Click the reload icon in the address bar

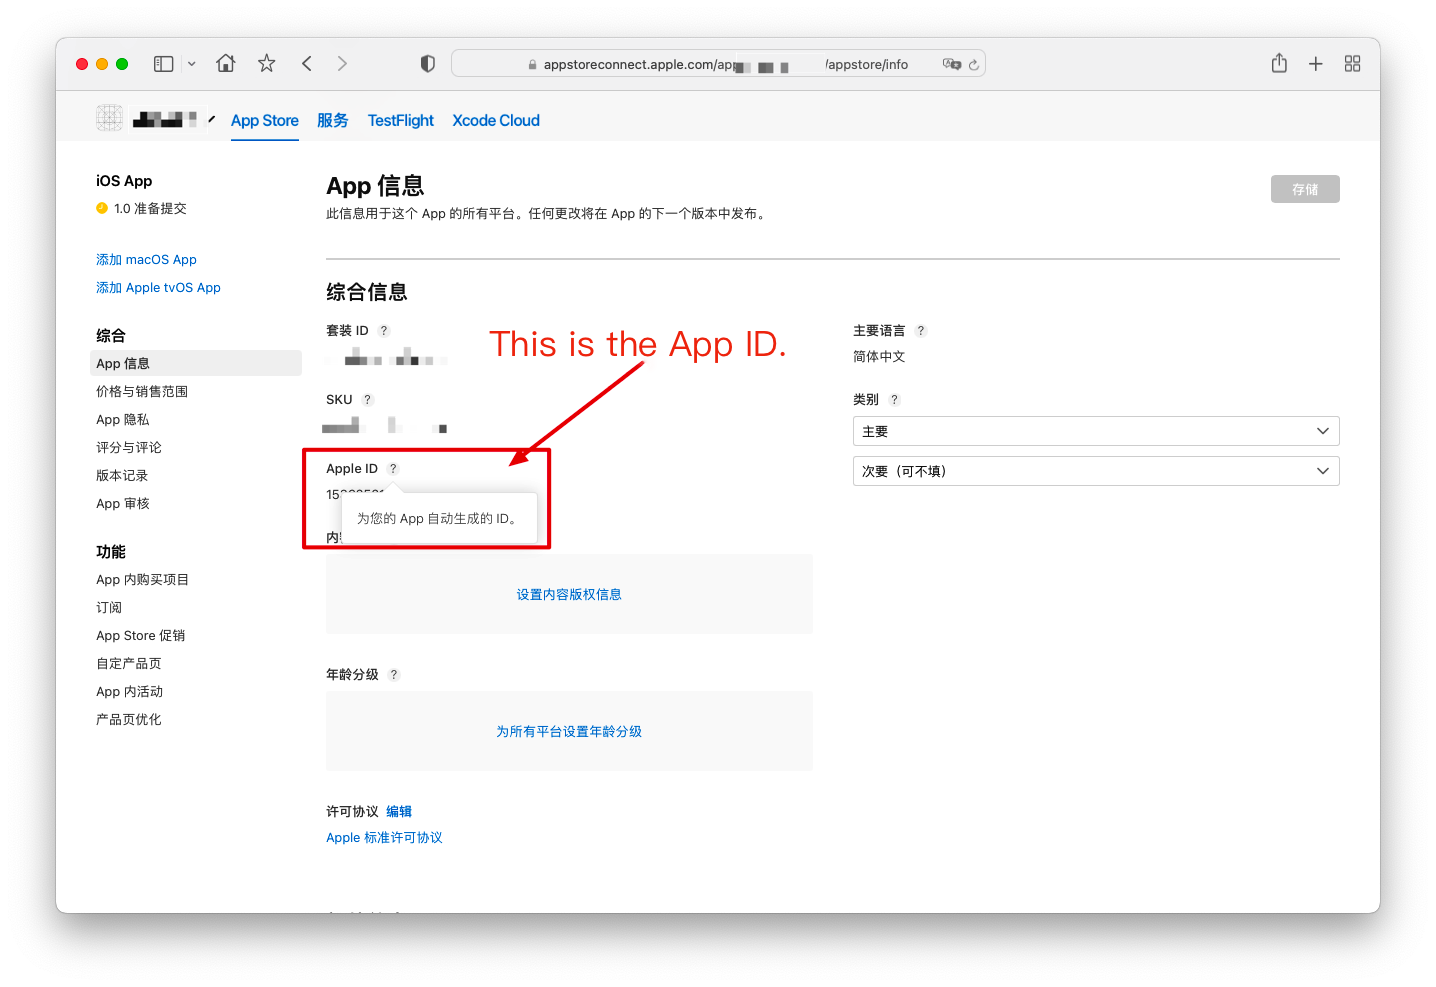975,63
